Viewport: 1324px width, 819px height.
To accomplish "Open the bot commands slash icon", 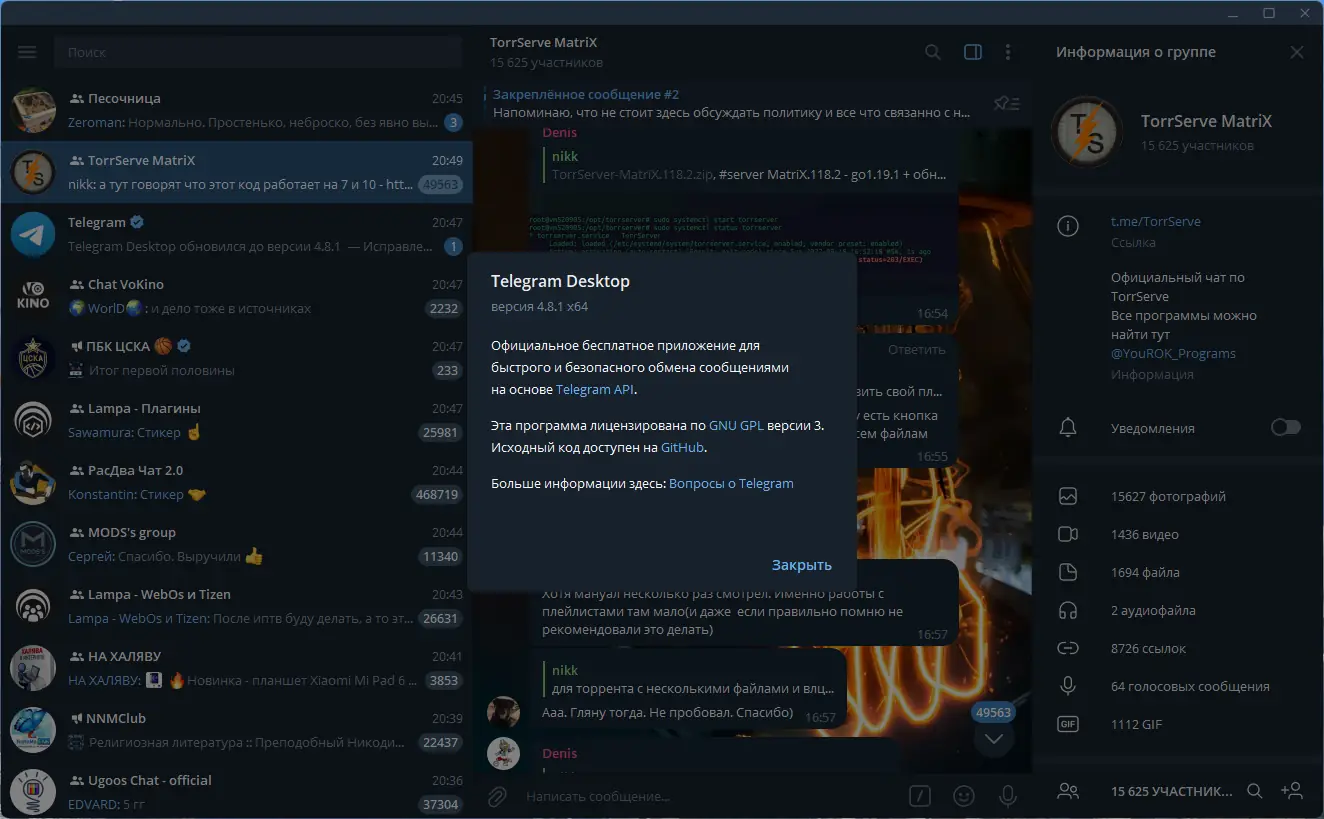I will point(920,796).
